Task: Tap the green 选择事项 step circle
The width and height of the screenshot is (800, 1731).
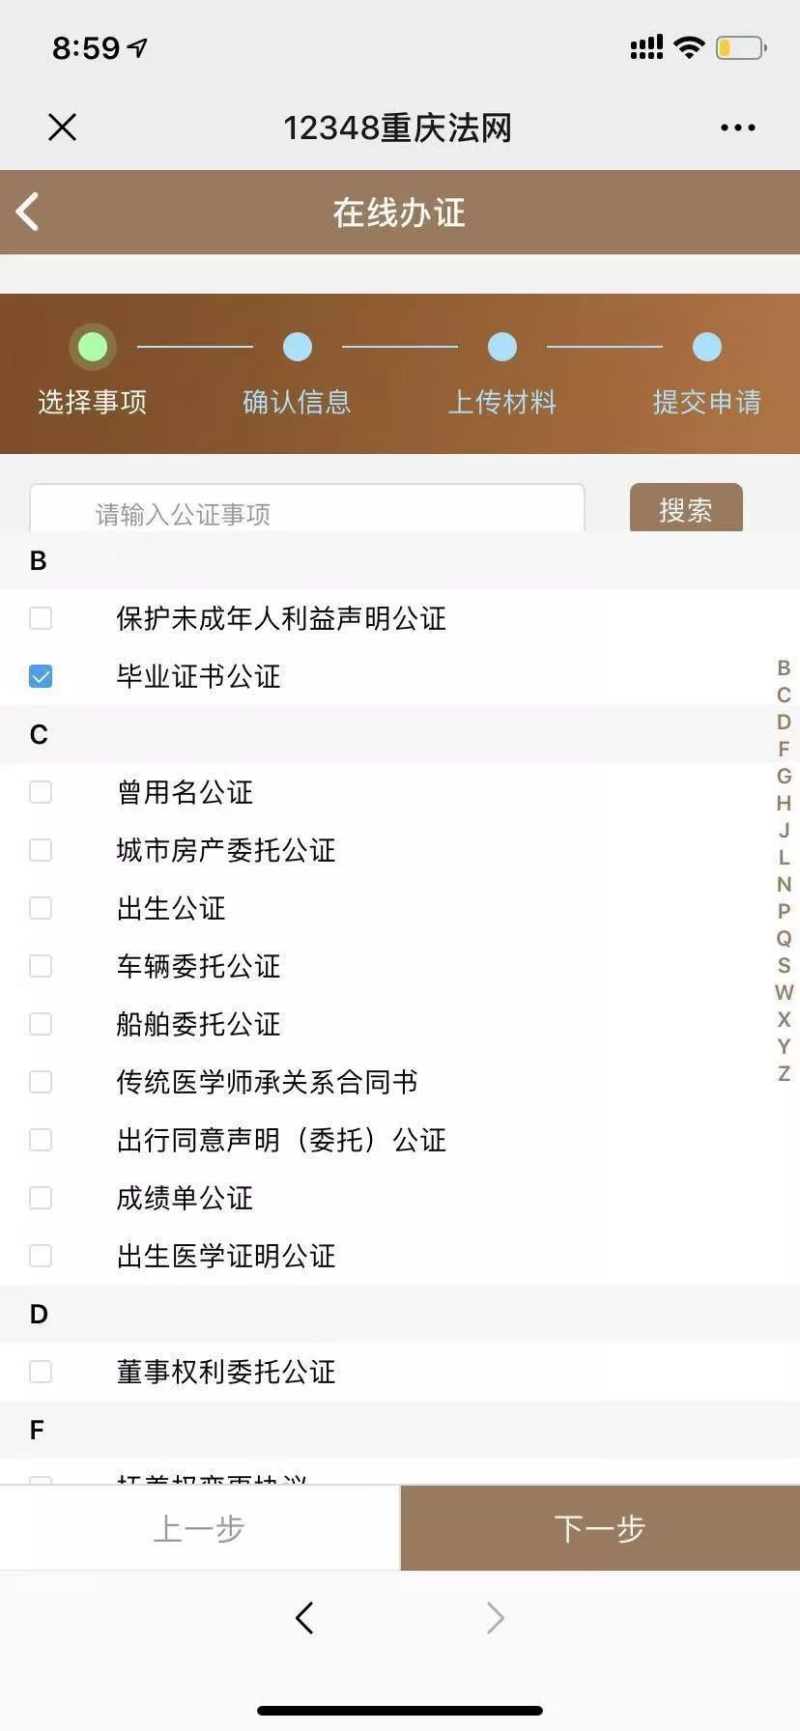Action: coord(92,347)
